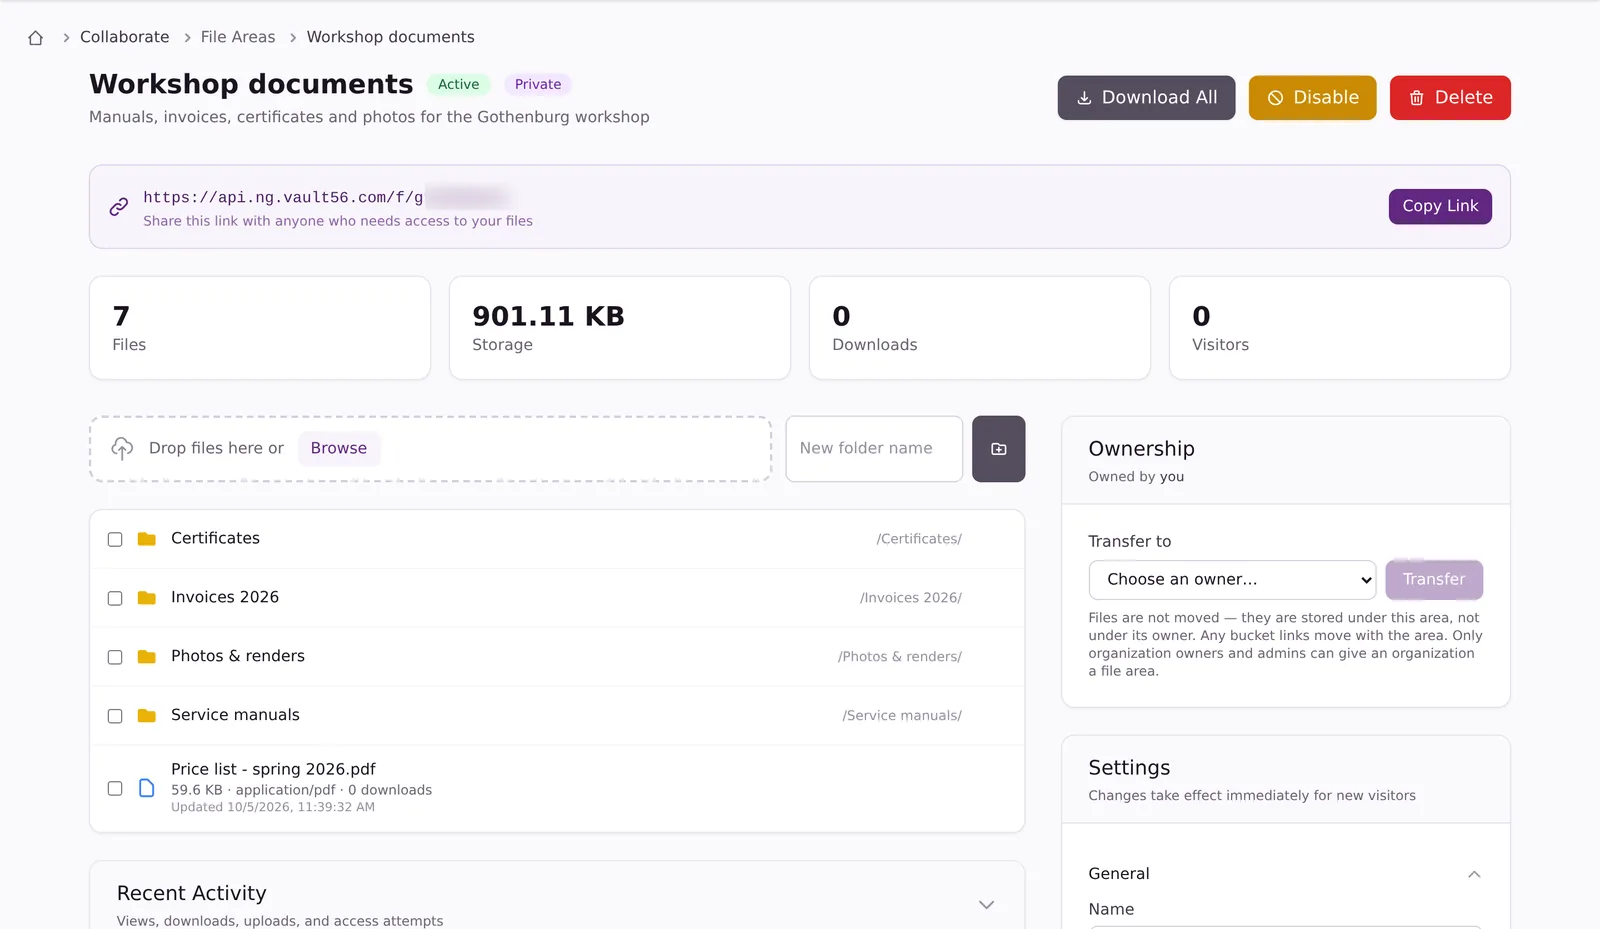
Task: Click the Download All button
Action: [x=1146, y=98]
